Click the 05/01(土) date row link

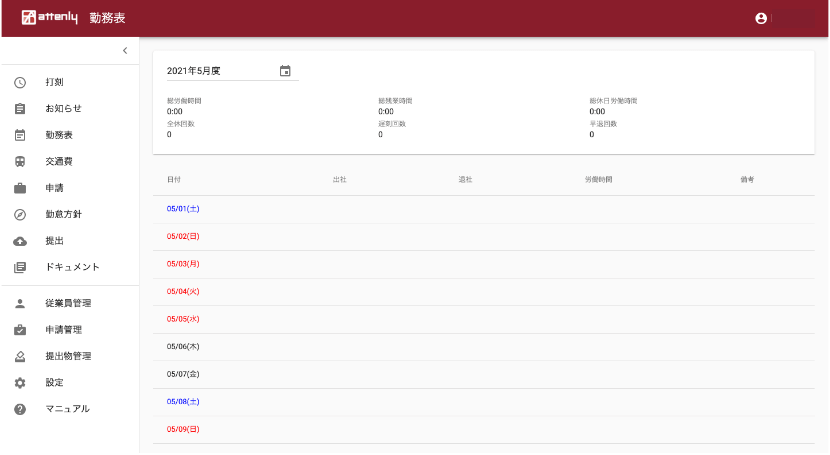tap(183, 209)
